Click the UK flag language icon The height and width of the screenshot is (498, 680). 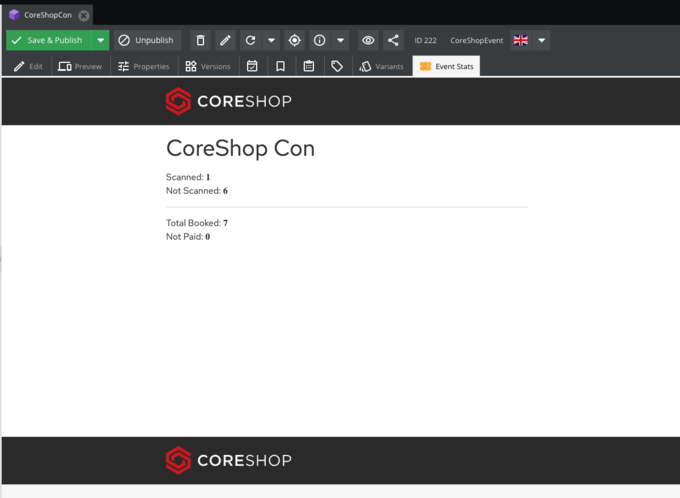tap(521, 40)
